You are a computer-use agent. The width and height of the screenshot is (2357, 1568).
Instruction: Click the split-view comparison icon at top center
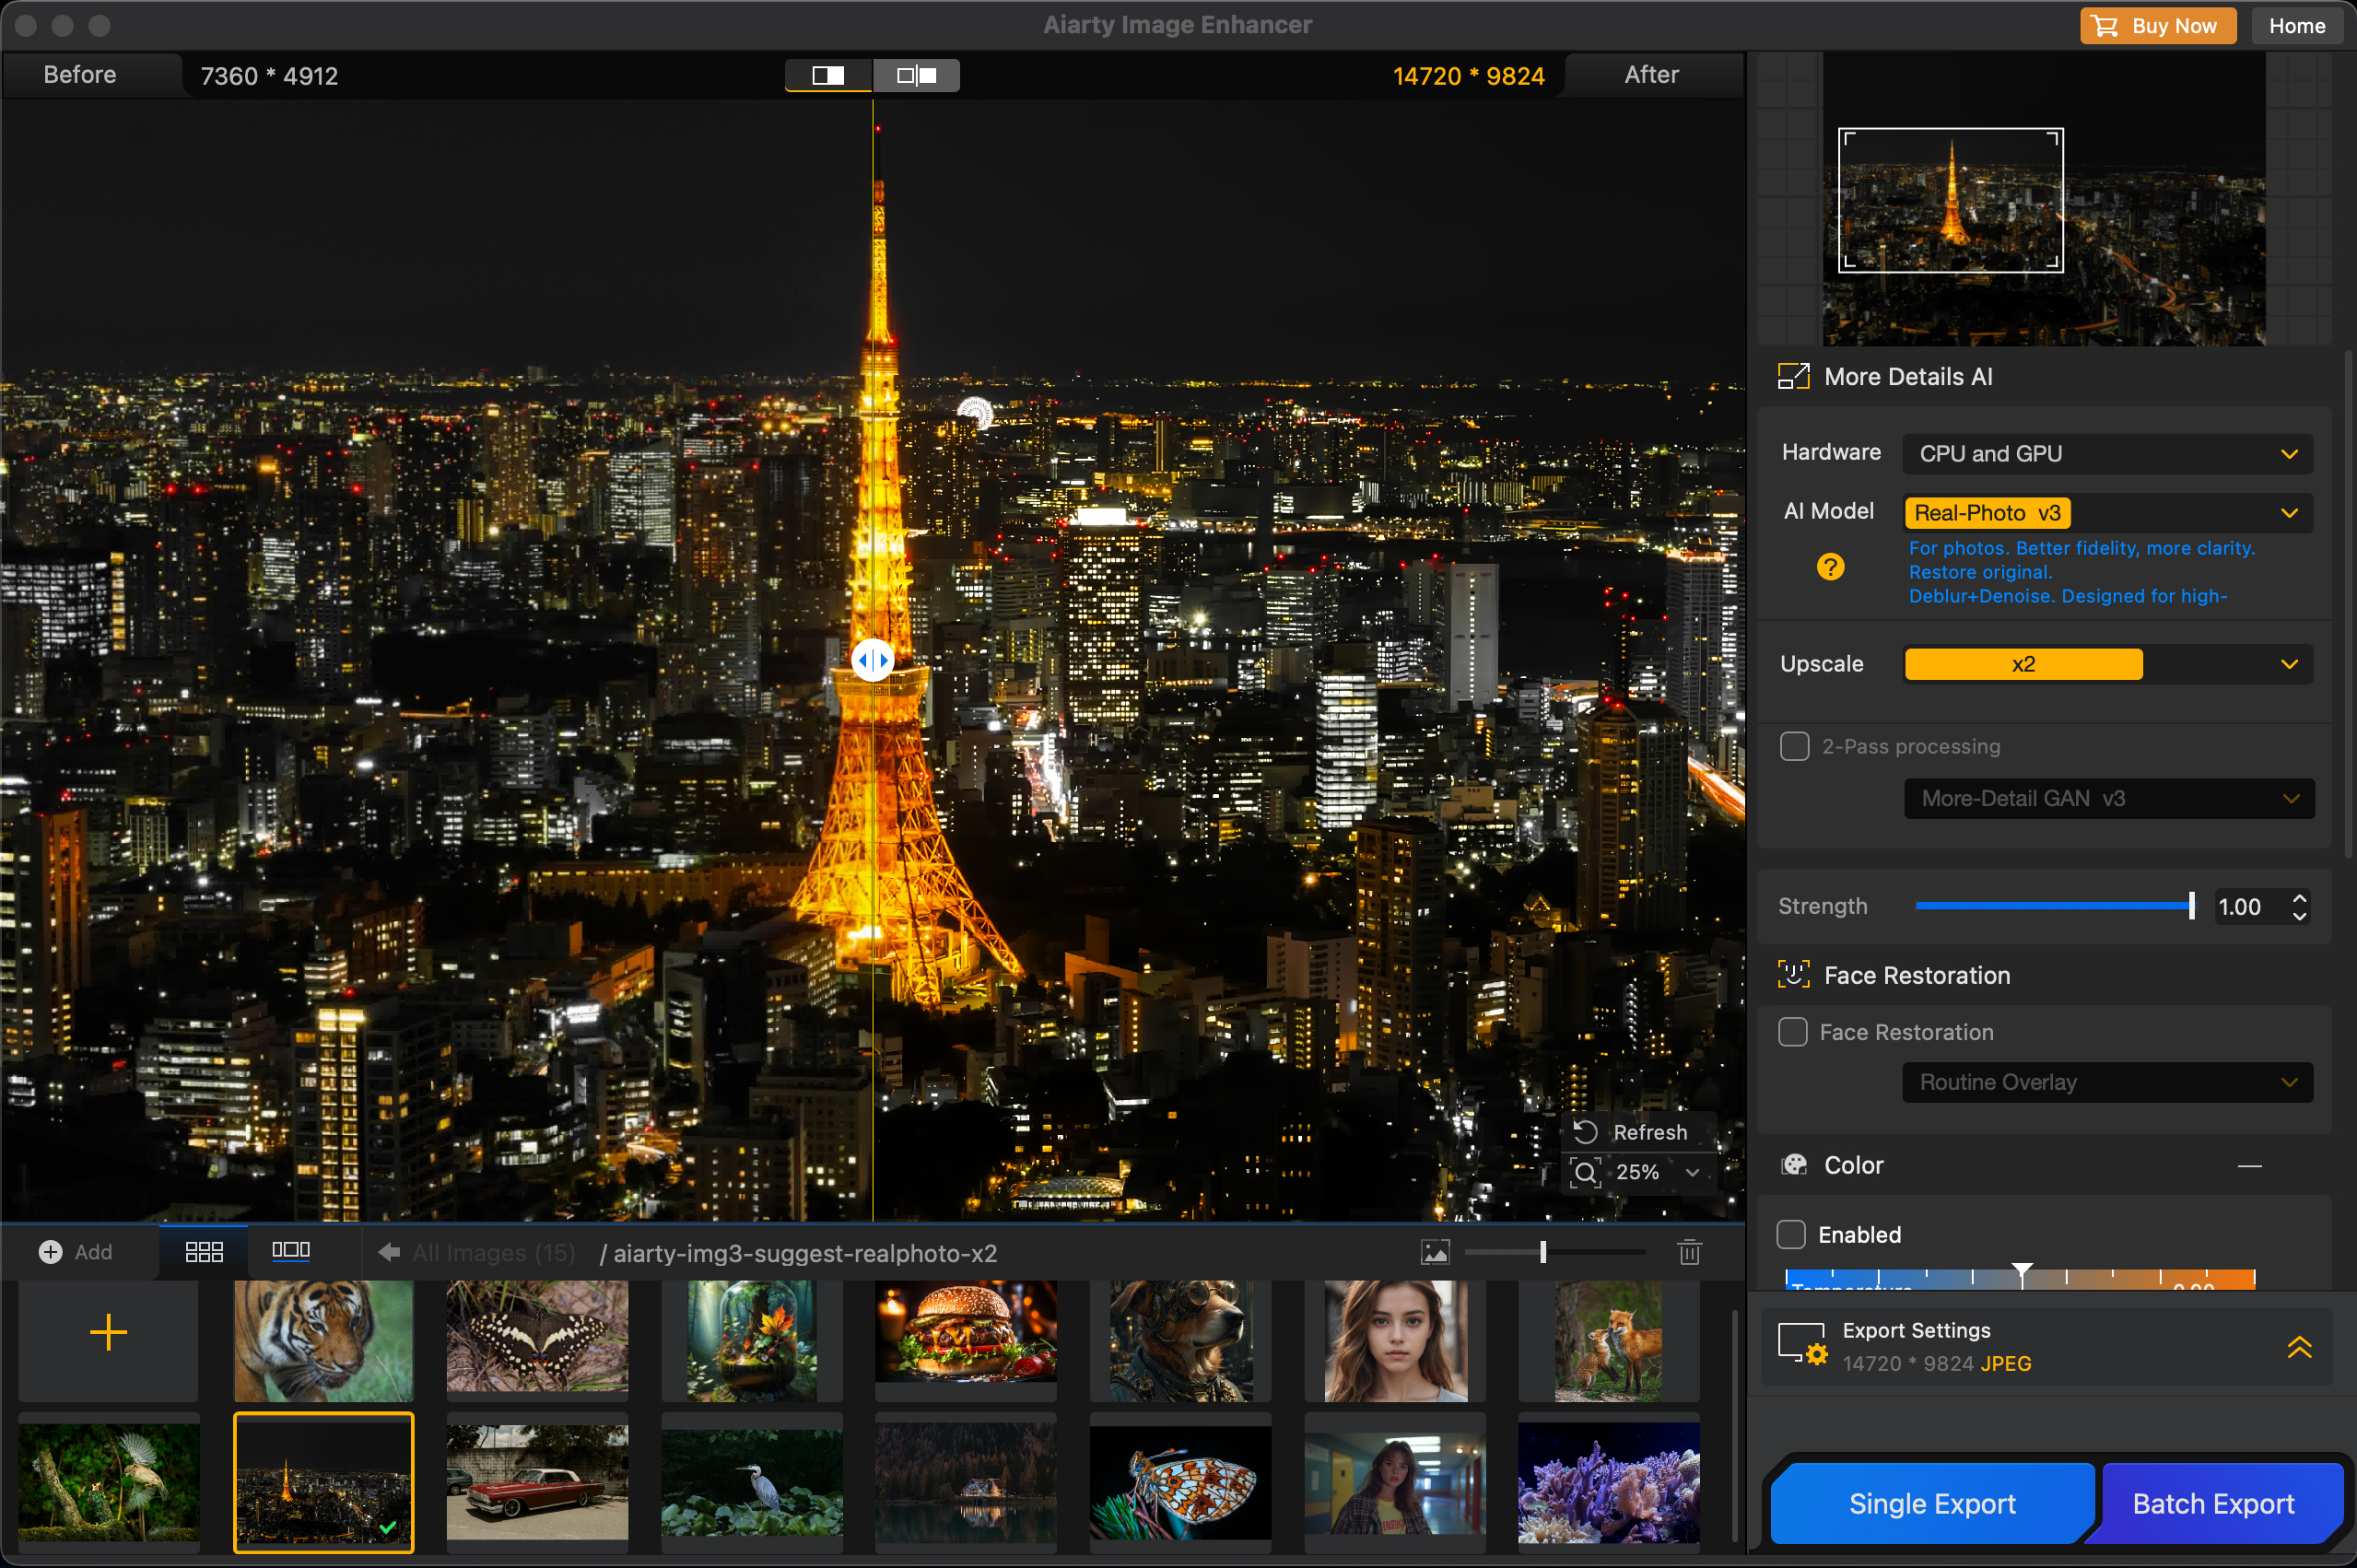click(916, 74)
